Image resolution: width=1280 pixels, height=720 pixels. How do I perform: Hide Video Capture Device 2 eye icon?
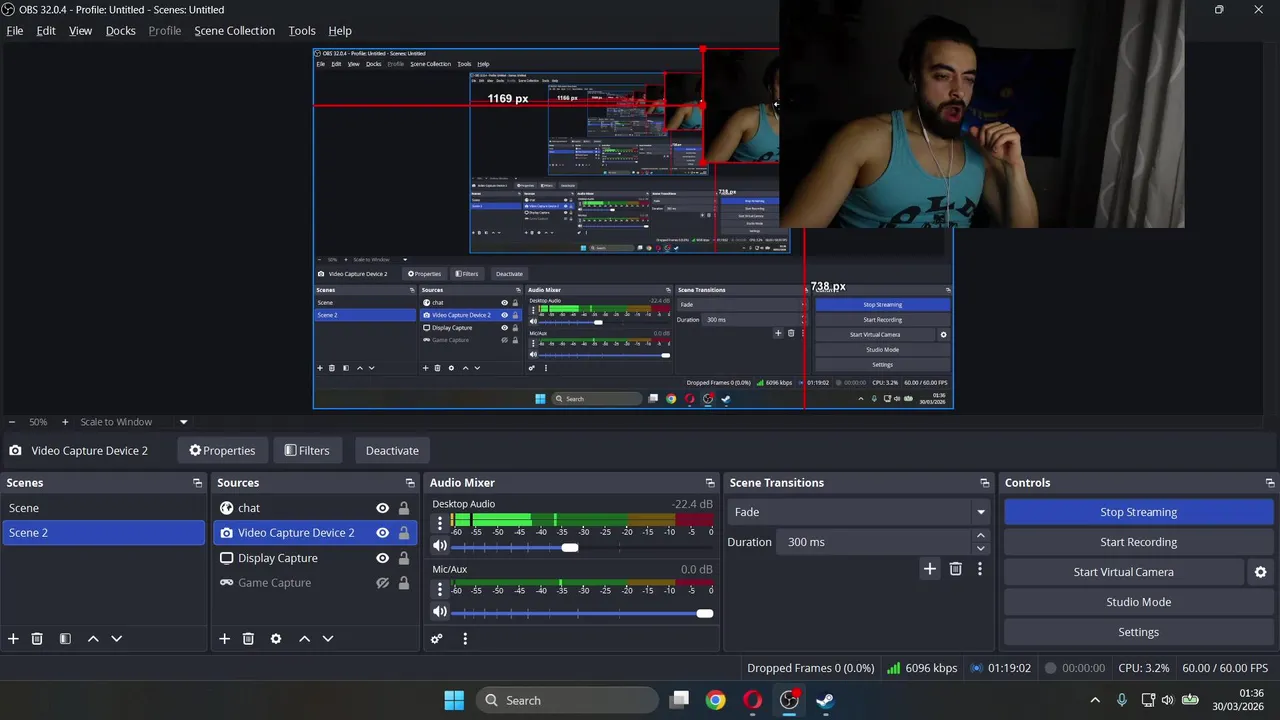(x=382, y=533)
